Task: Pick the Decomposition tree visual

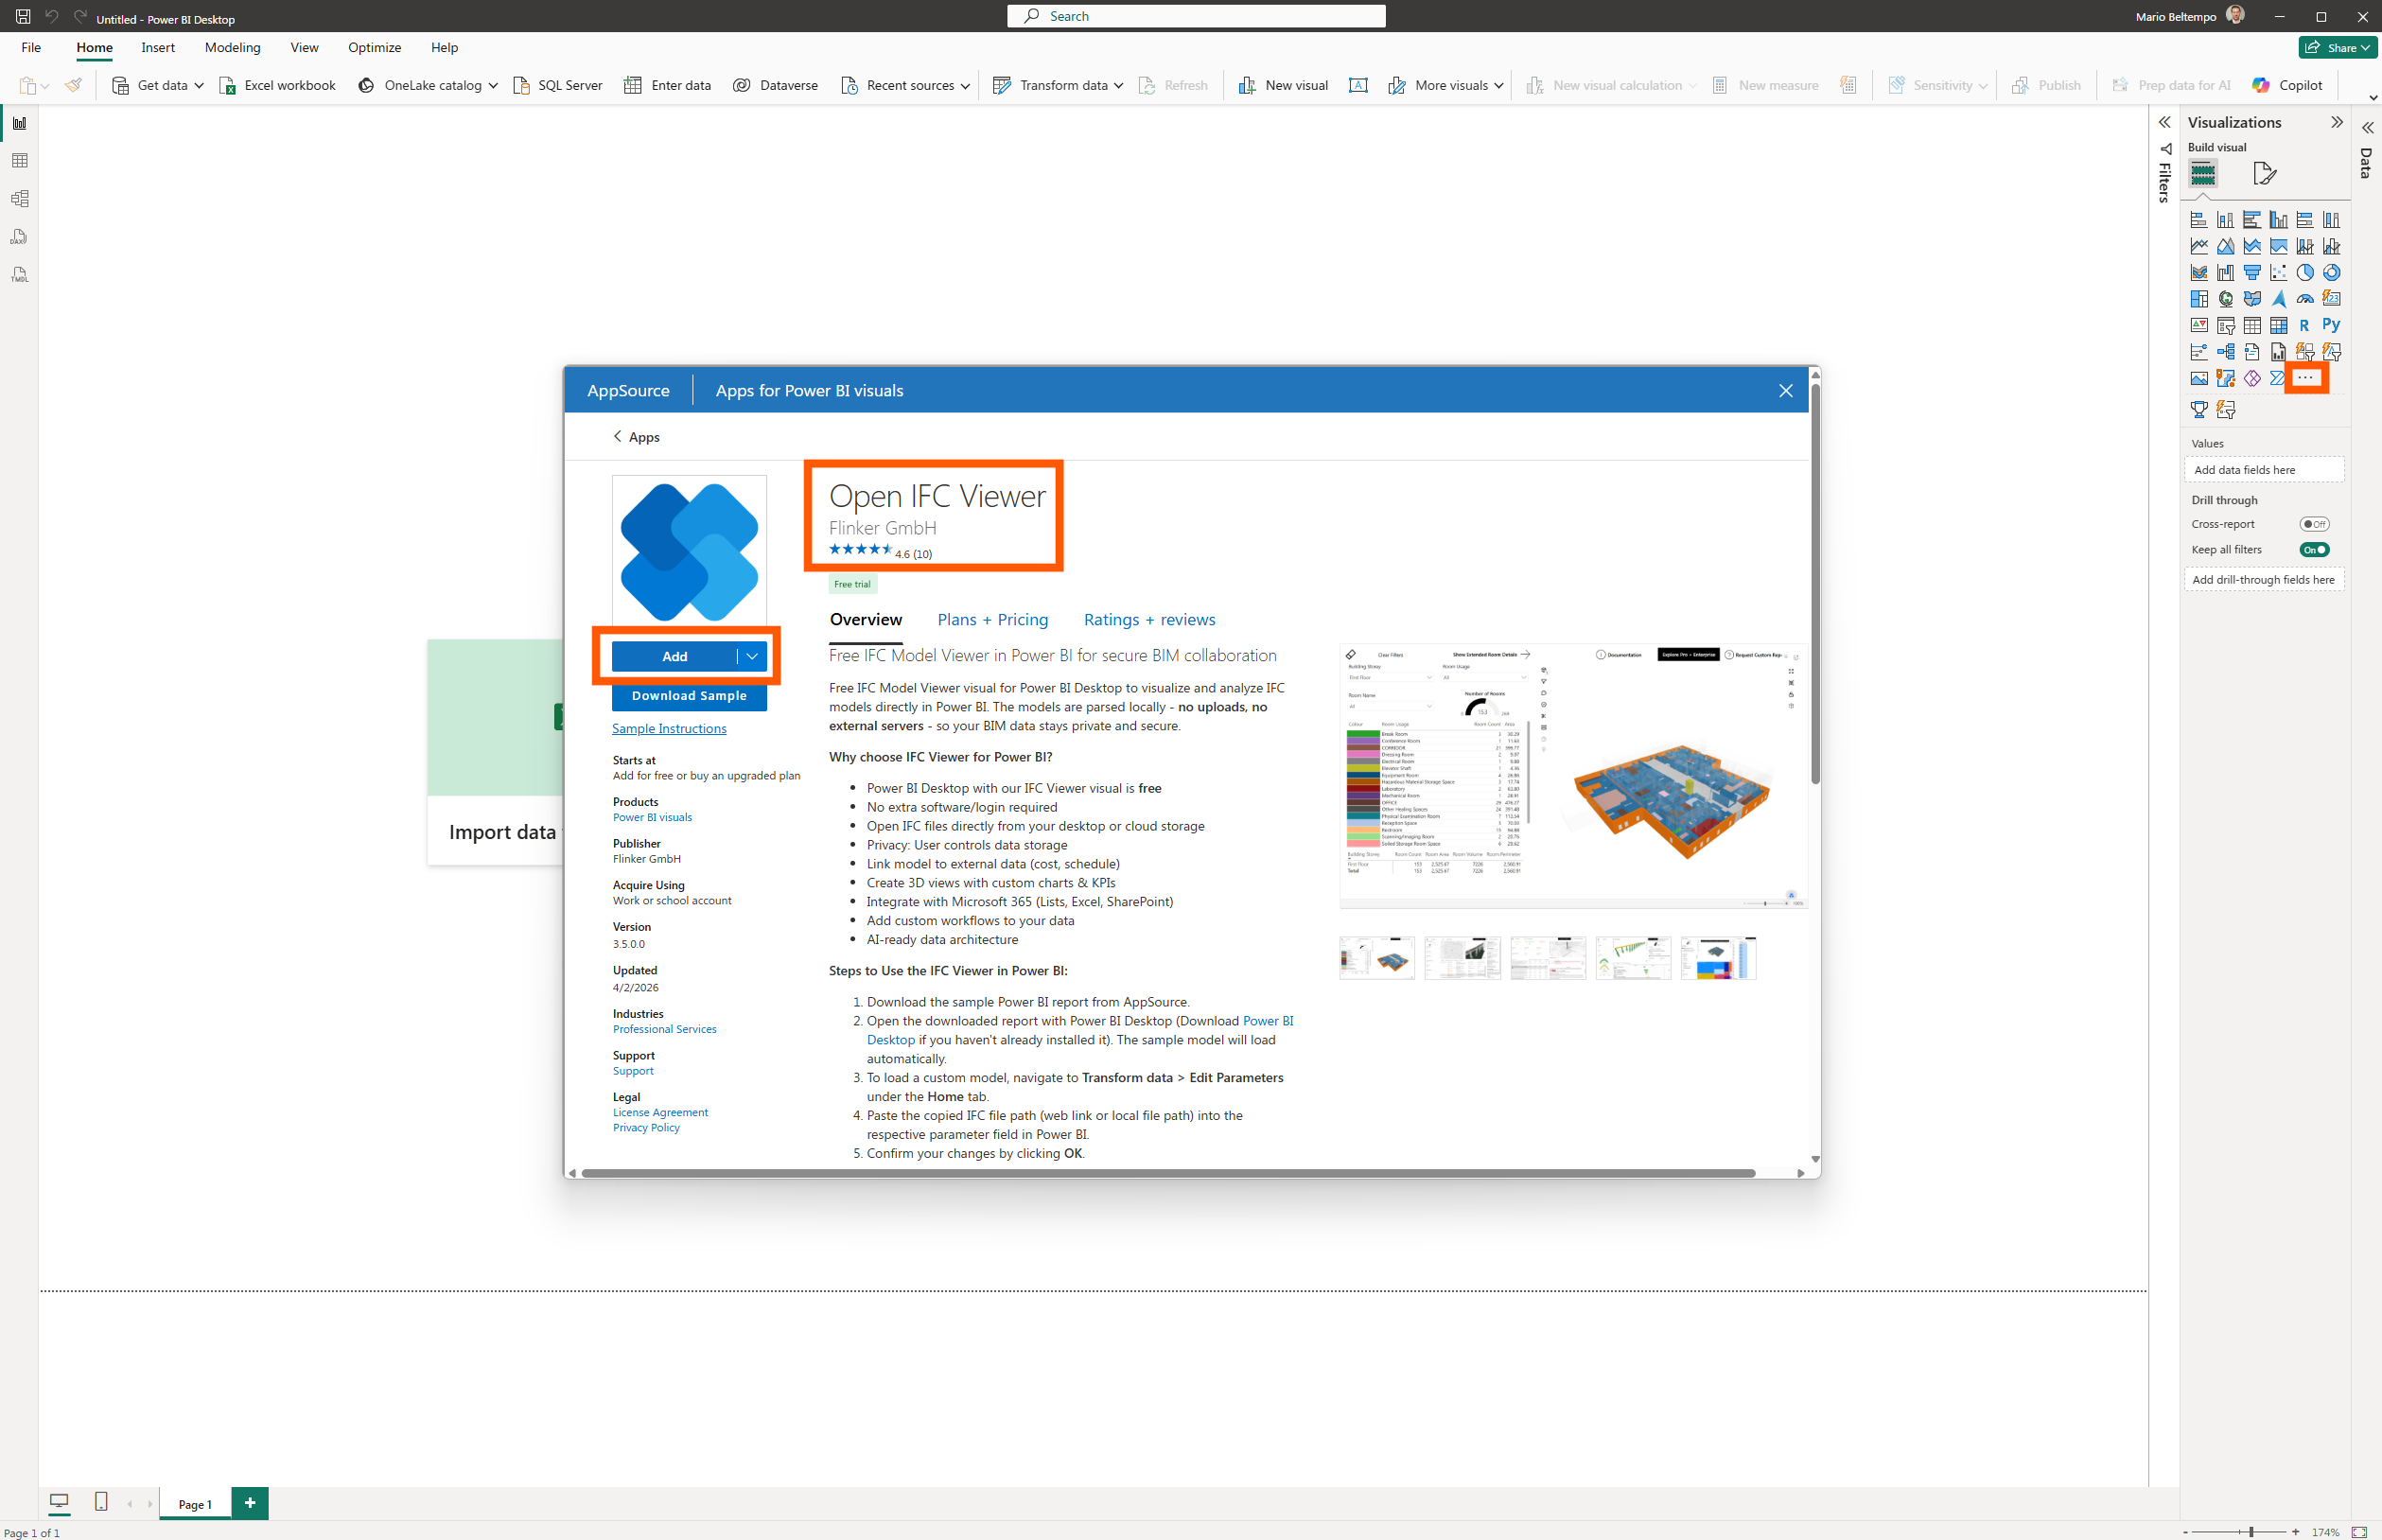Action: [x=2225, y=352]
